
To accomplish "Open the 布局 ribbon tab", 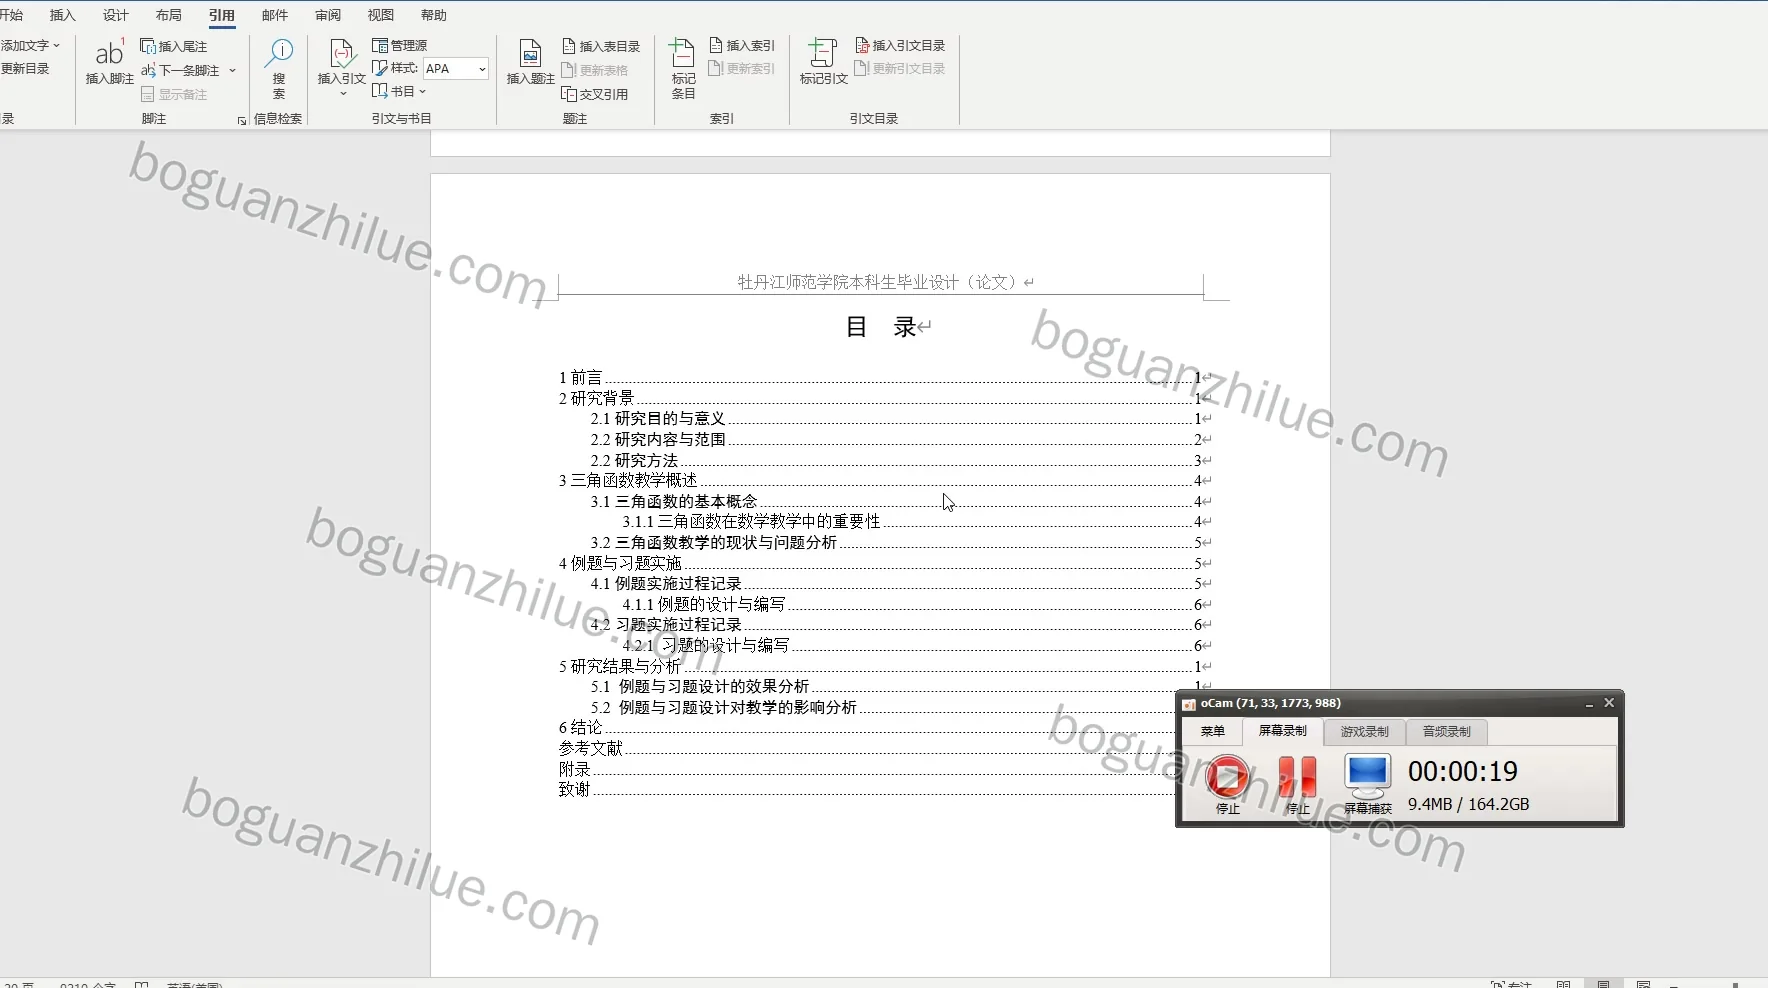I will tap(168, 15).
